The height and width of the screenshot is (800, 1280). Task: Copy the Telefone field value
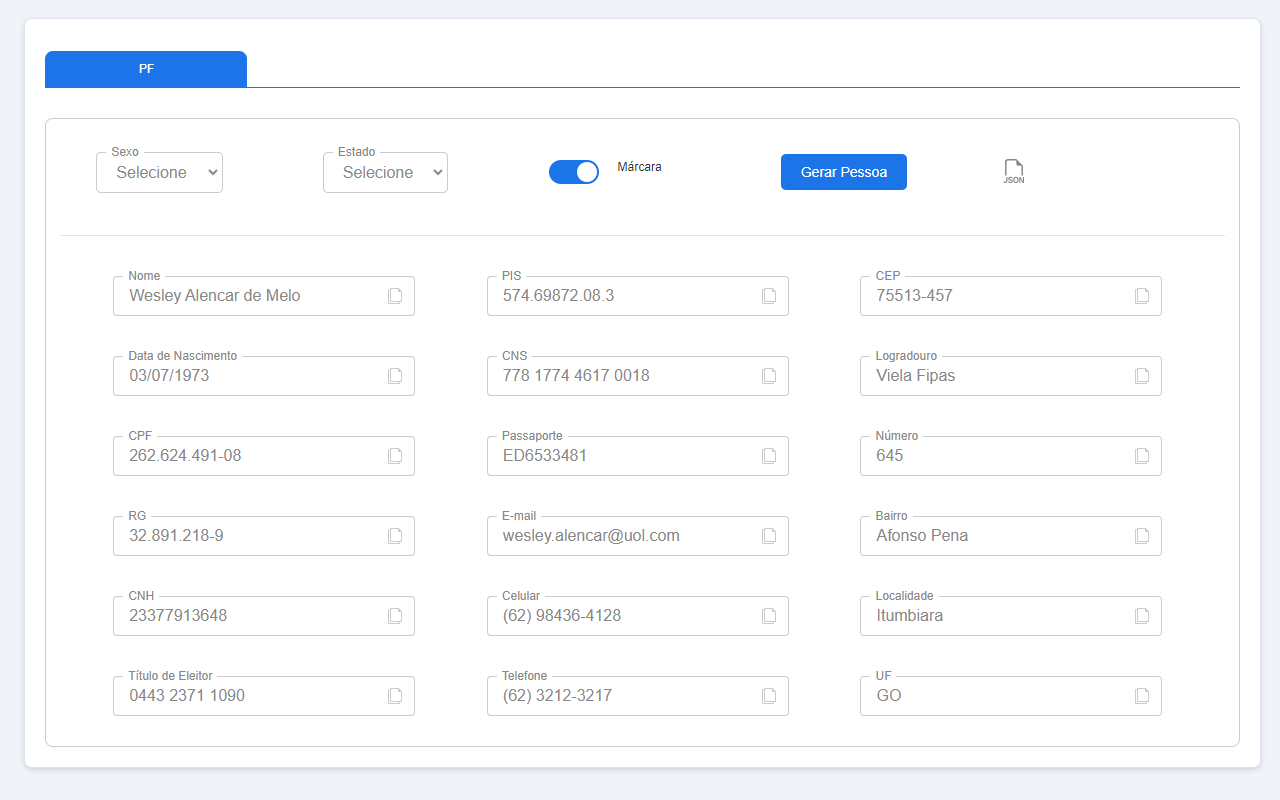pyautogui.click(x=769, y=696)
